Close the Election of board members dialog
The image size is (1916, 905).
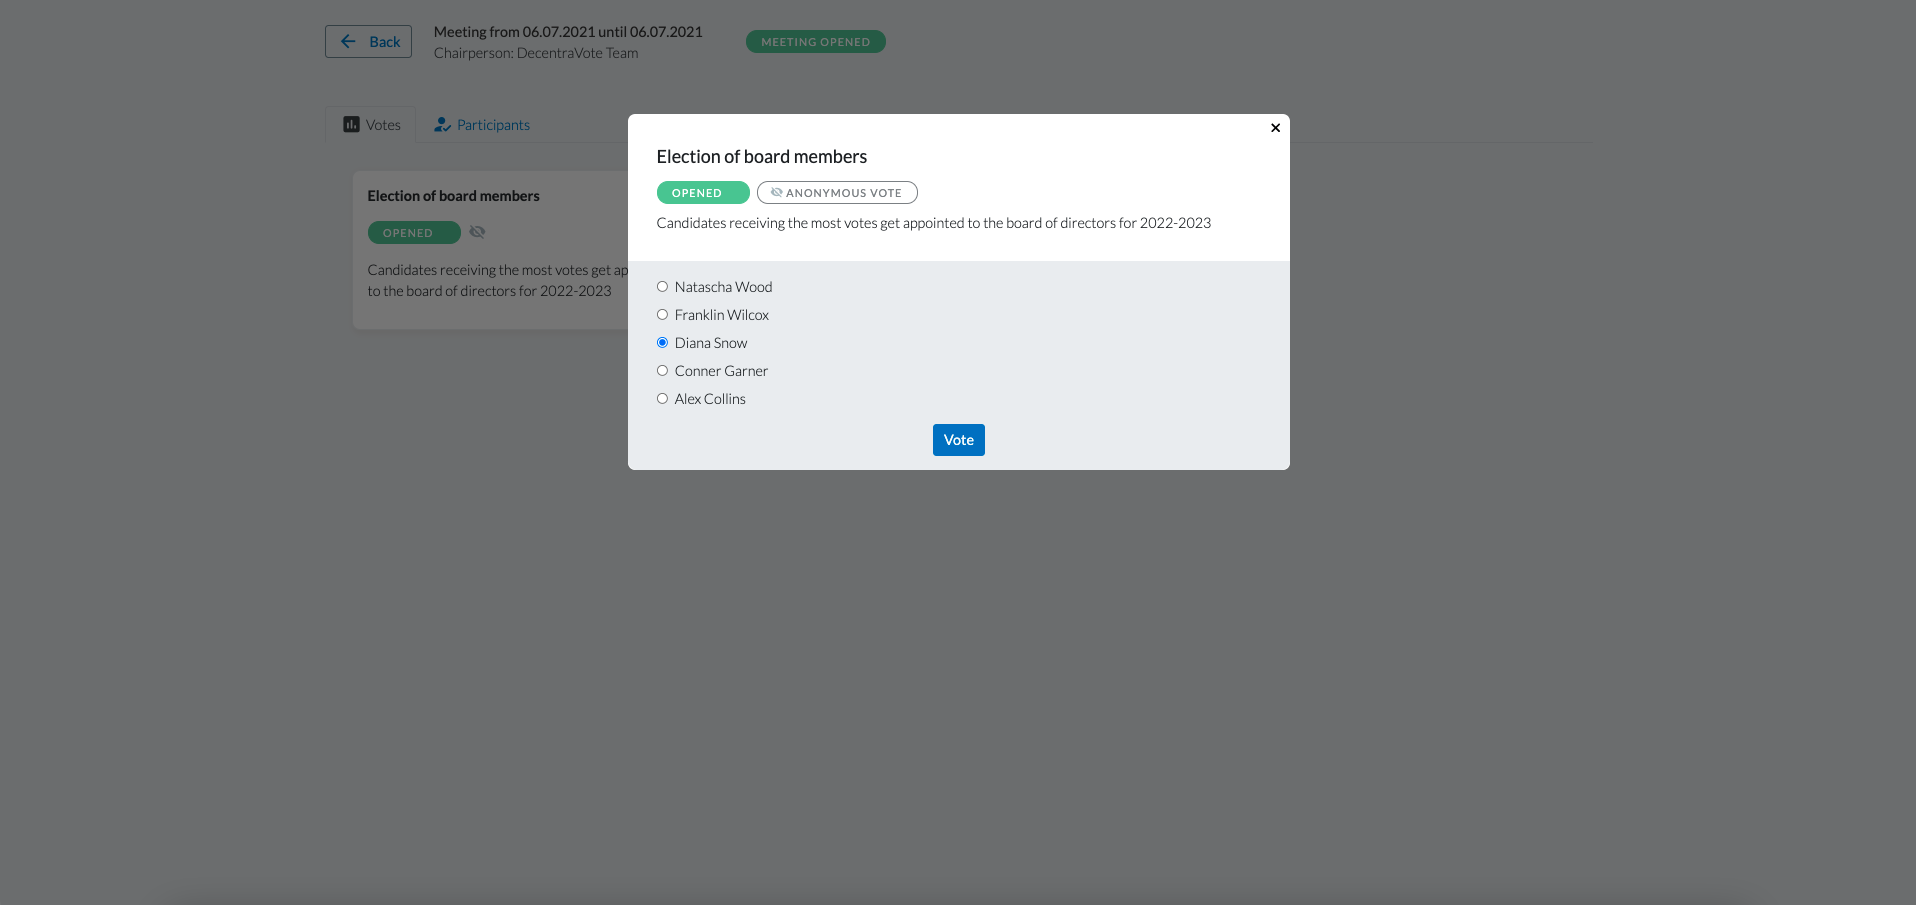[x=1275, y=128]
